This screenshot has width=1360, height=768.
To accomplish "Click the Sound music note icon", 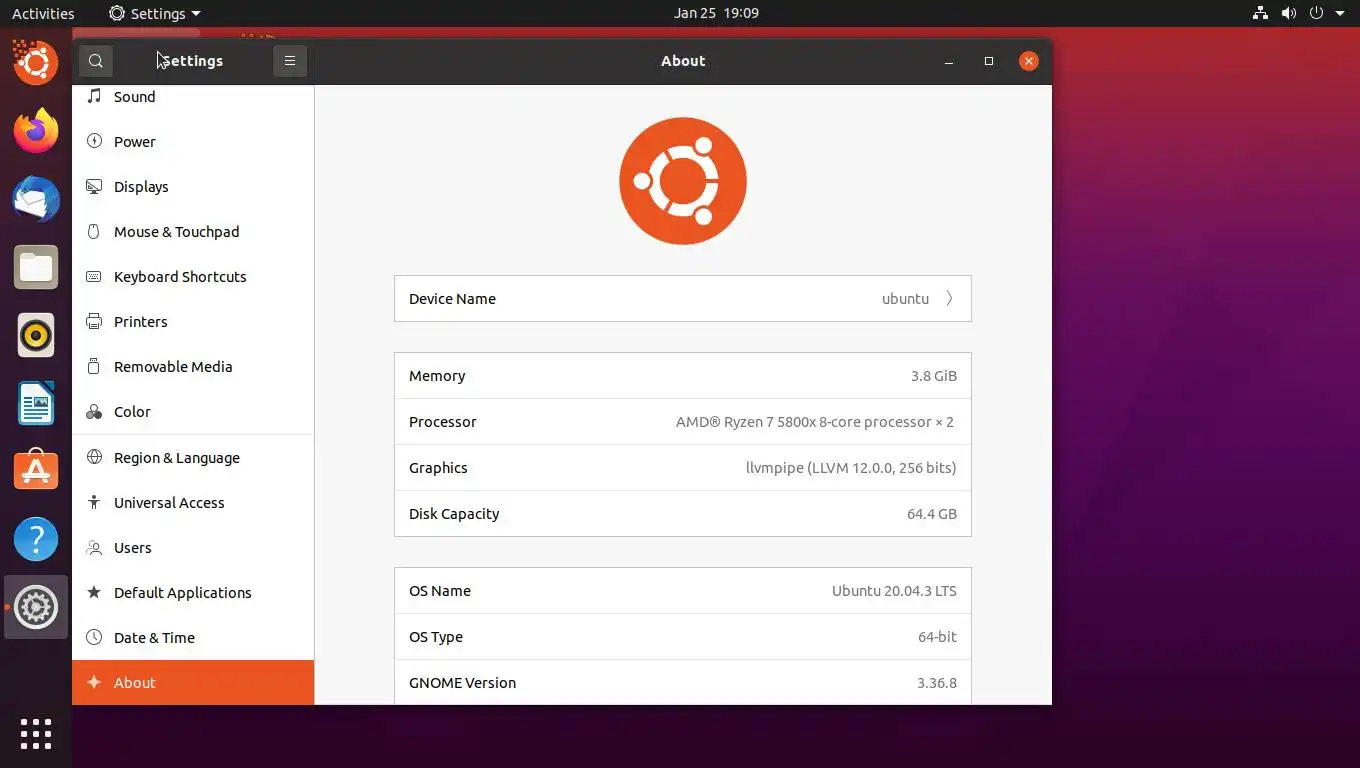I will (94, 96).
